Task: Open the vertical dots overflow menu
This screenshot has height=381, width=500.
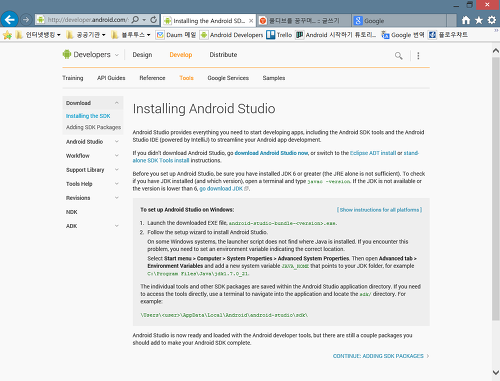Action: [418, 56]
